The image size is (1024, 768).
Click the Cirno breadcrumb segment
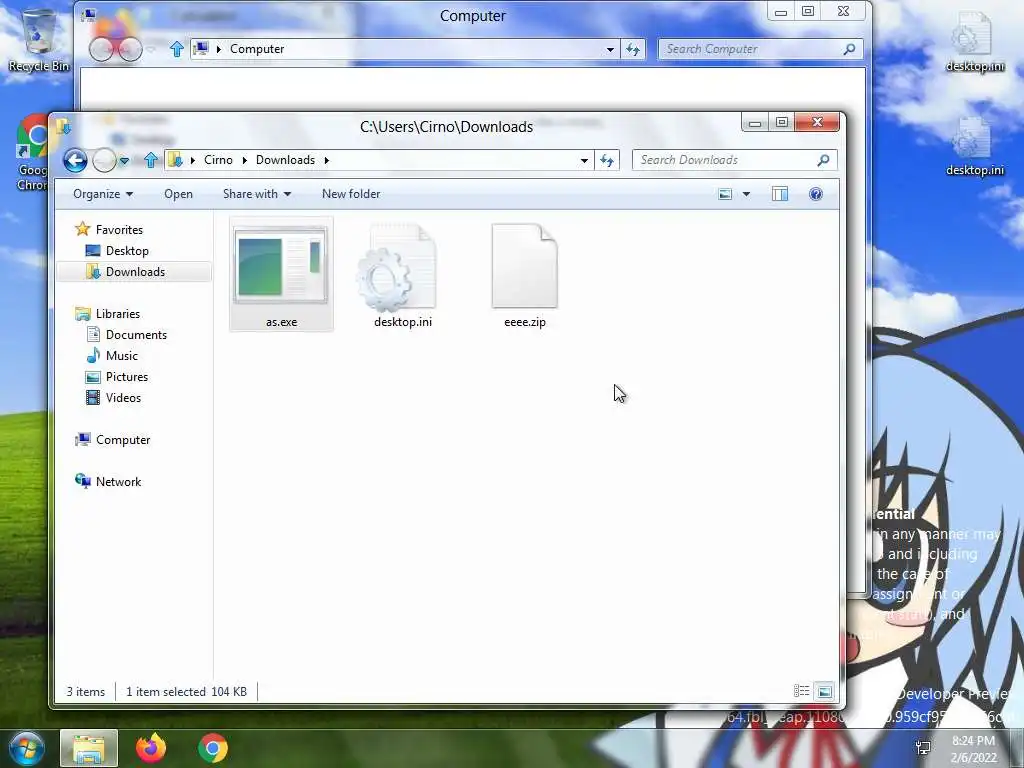pos(218,160)
